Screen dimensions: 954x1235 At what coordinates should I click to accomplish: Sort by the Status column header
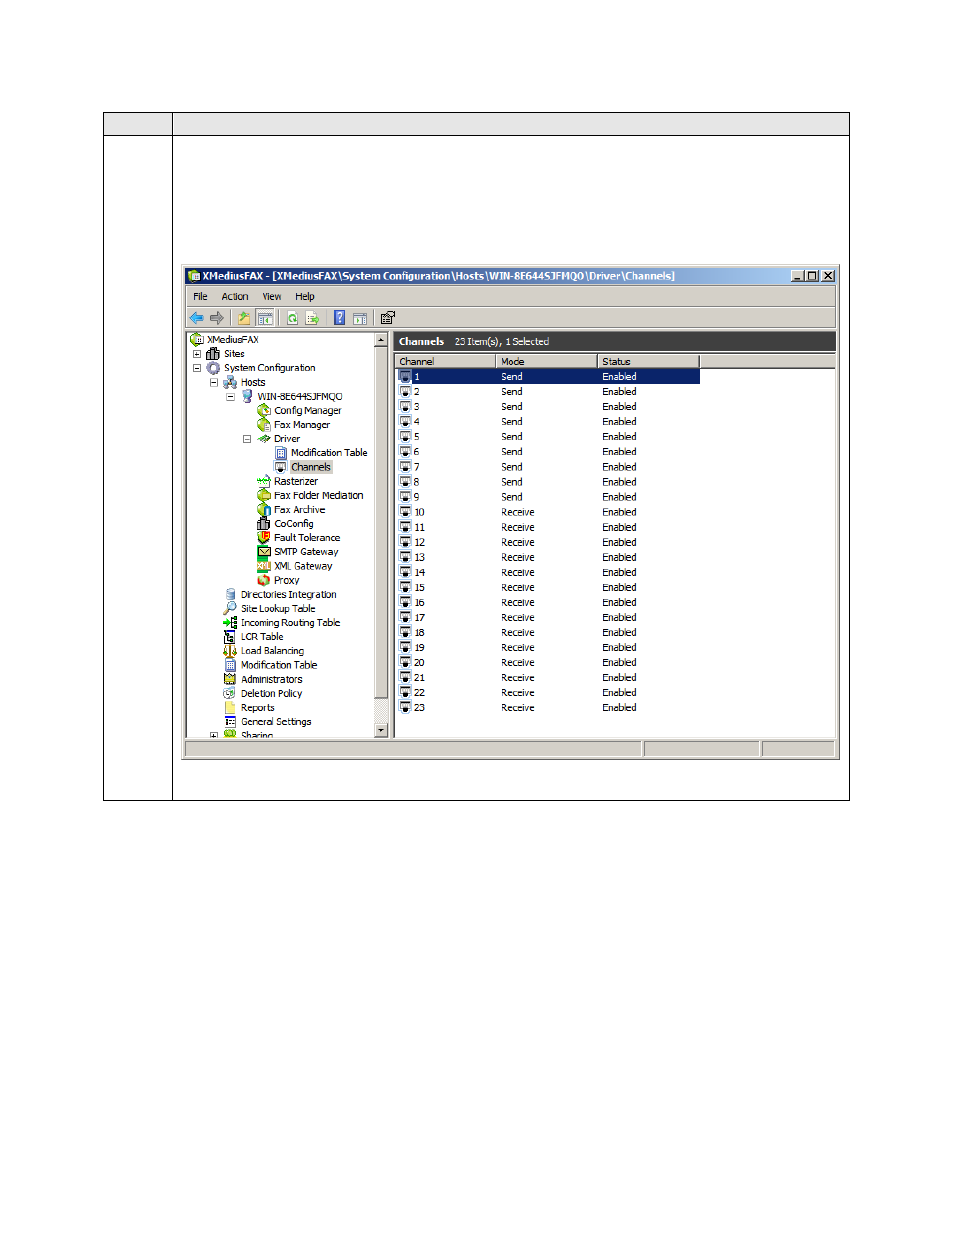(649, 361)
